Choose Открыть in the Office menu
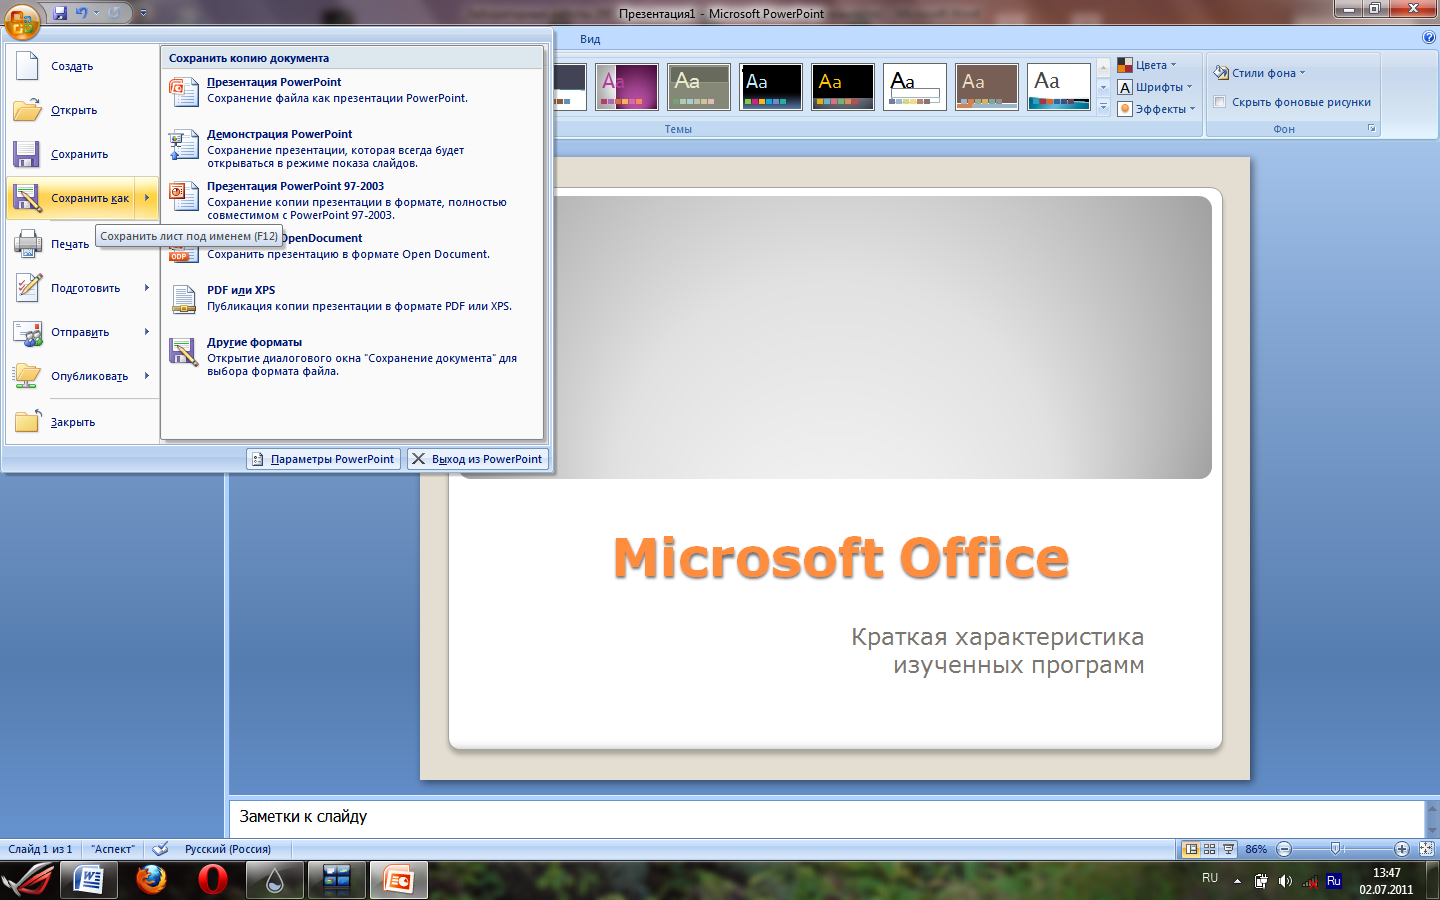1440x900 pixels. [82, 110]
